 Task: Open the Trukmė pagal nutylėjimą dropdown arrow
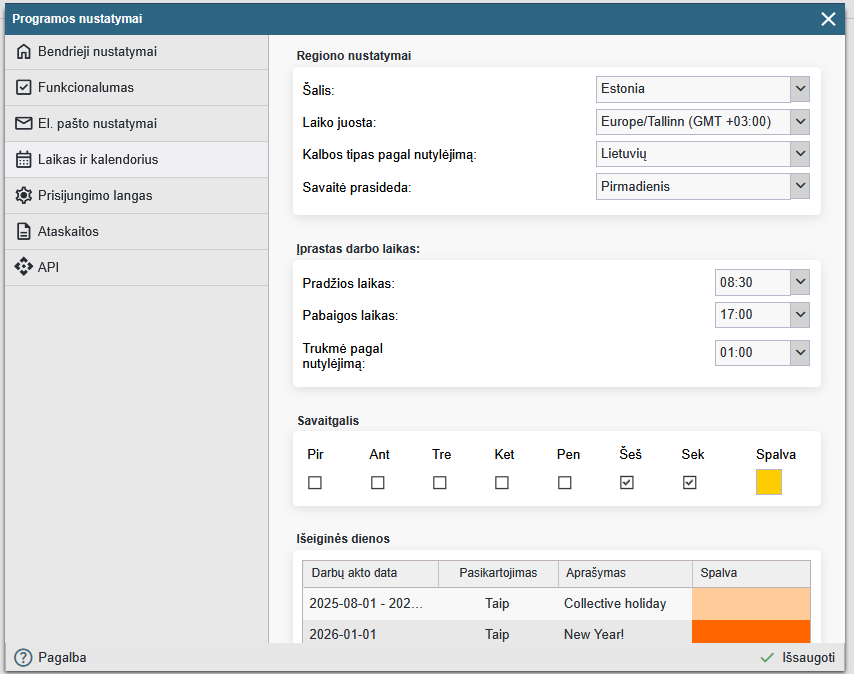[x=800, y=353]
